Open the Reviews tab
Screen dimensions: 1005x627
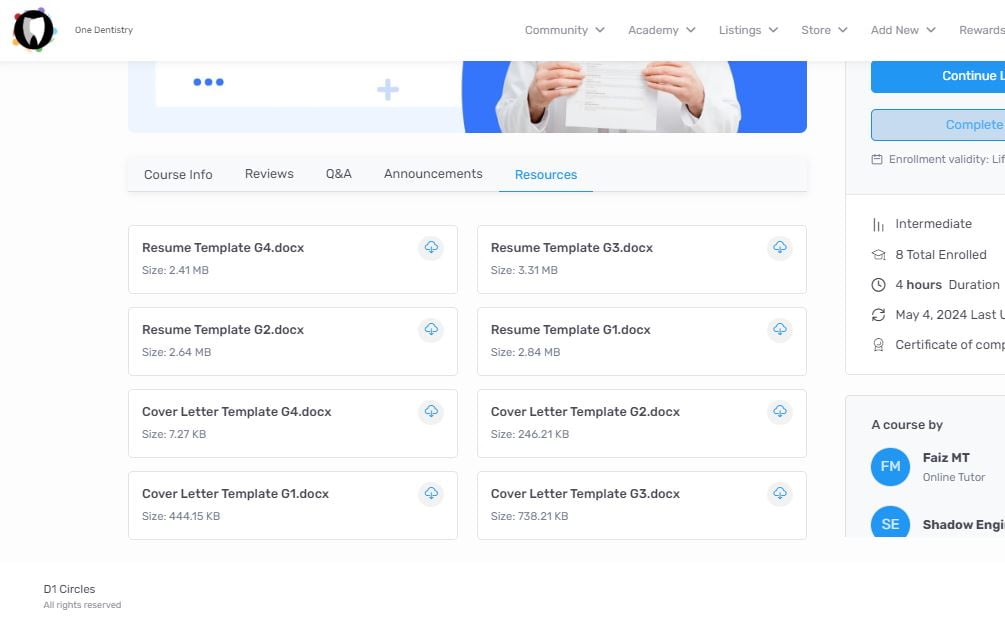269,174
